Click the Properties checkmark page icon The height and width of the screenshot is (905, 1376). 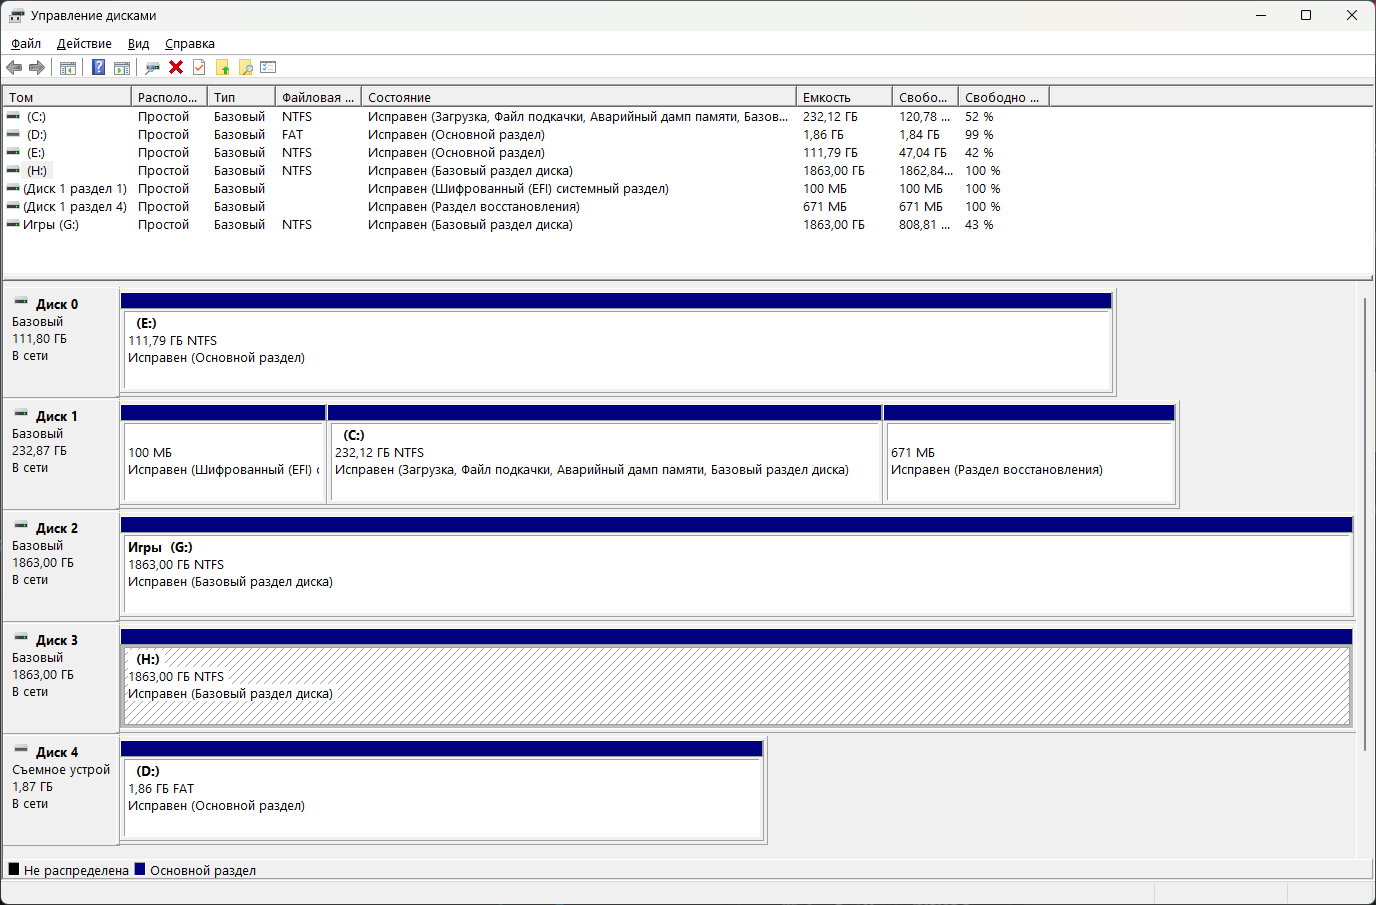pos(199,67)
